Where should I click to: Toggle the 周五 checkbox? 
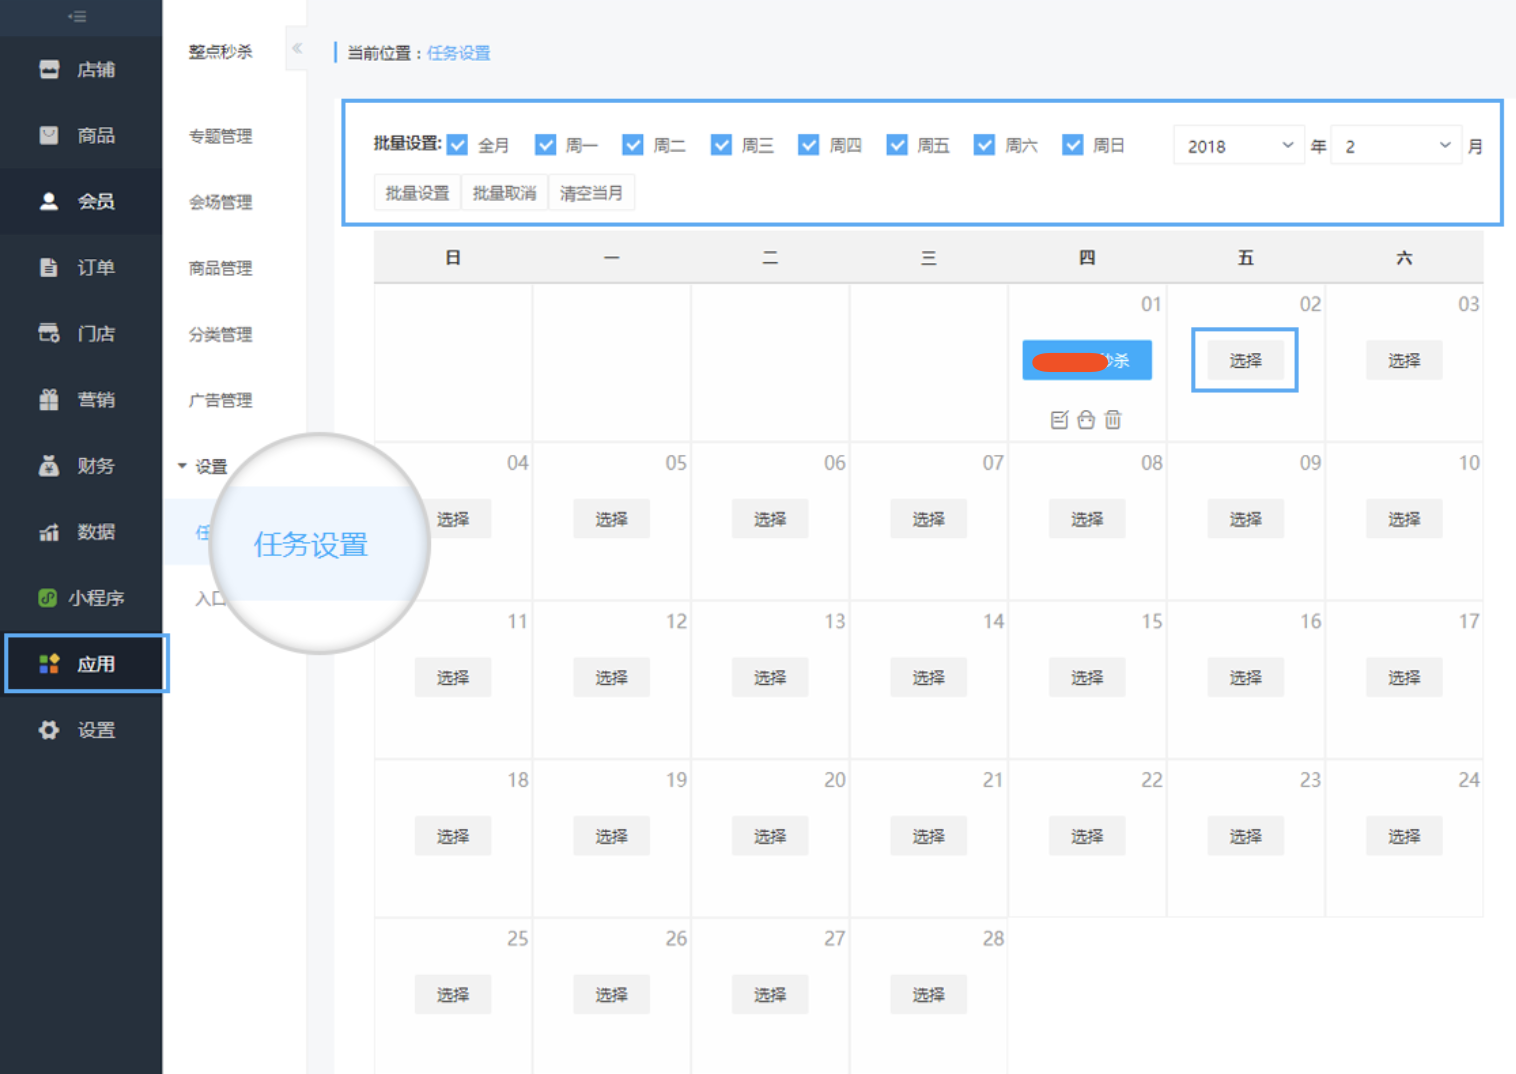click(897, 145)
